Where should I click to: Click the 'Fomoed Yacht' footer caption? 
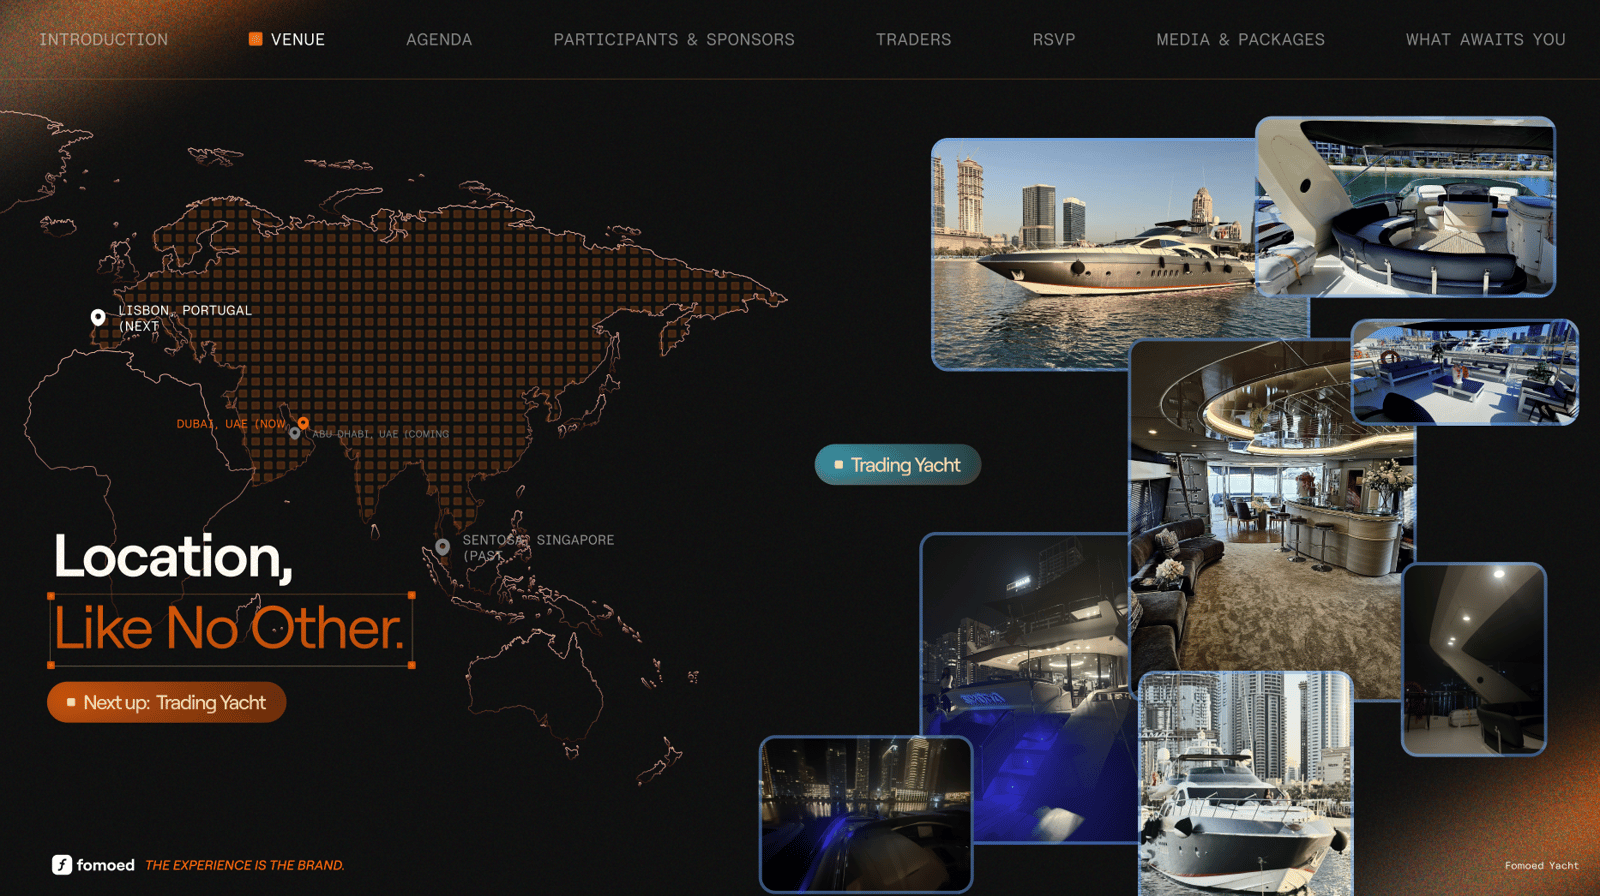click(1542, 866)
